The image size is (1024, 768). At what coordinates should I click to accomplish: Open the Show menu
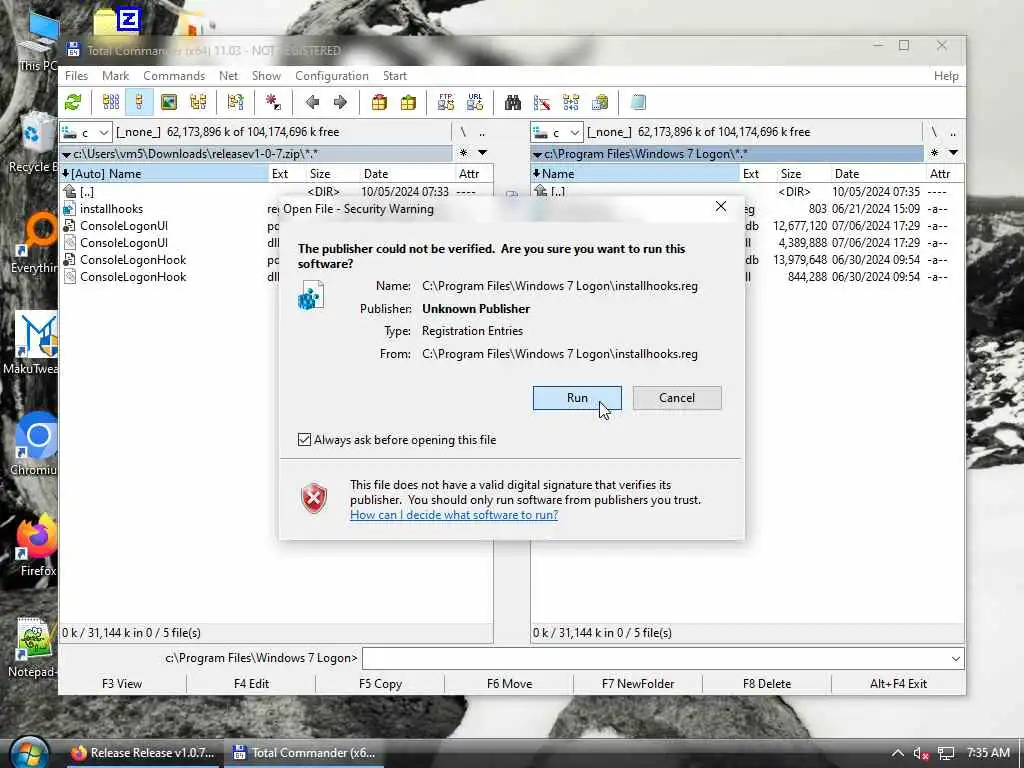coord(266,76)
